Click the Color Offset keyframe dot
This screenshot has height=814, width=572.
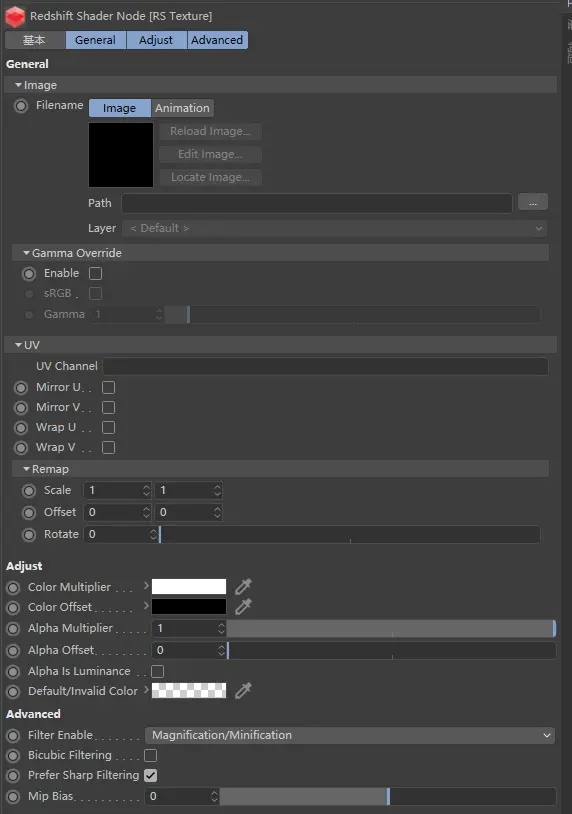pyautogui.click(x=13, y=607)
